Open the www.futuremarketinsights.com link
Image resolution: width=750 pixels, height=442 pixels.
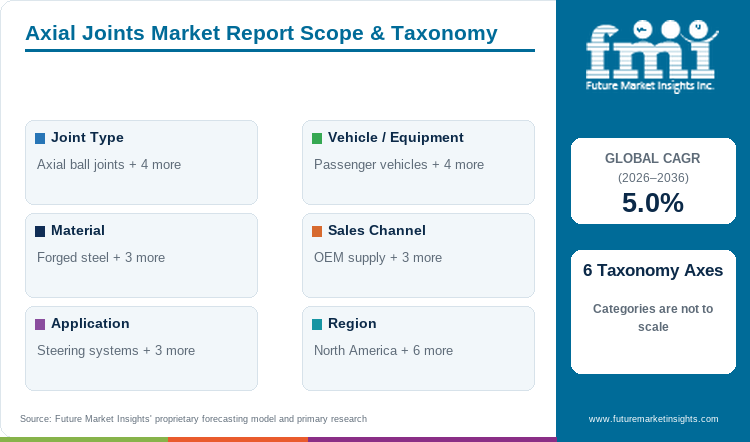[x=653, y=419]
